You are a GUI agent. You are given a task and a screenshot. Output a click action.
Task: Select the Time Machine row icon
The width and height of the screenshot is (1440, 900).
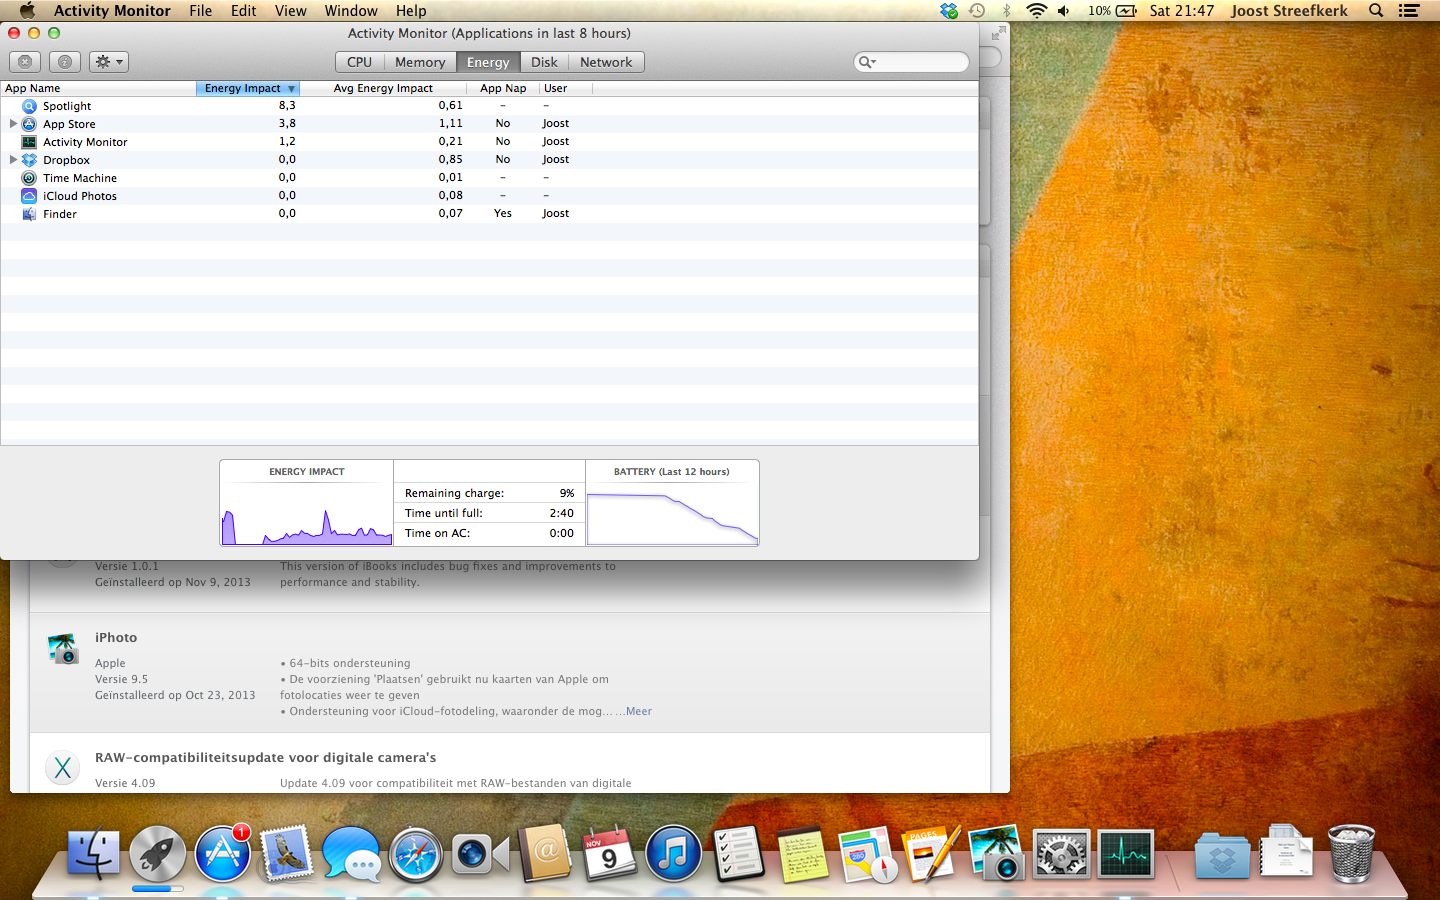pos(29,178)
